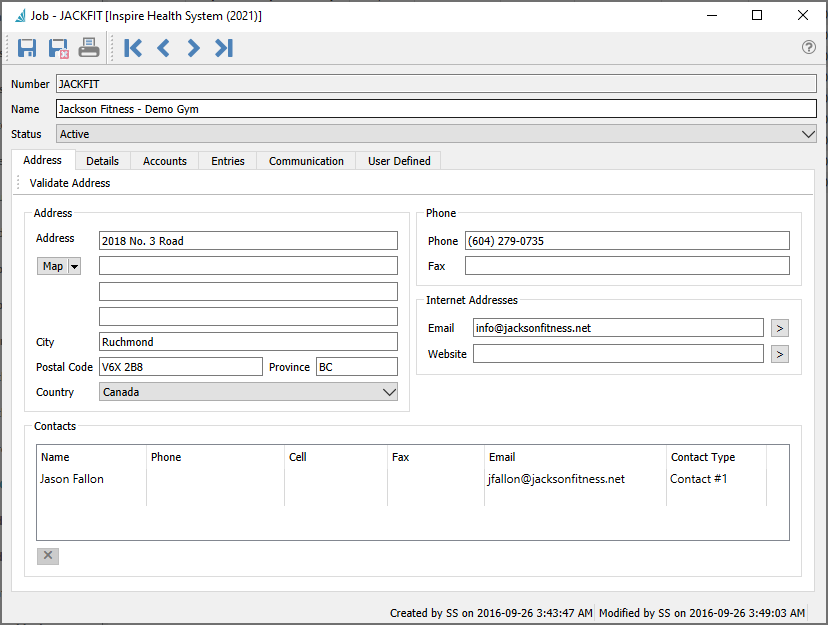
Task: Jump to the last job record
Action: click(224, 48)
